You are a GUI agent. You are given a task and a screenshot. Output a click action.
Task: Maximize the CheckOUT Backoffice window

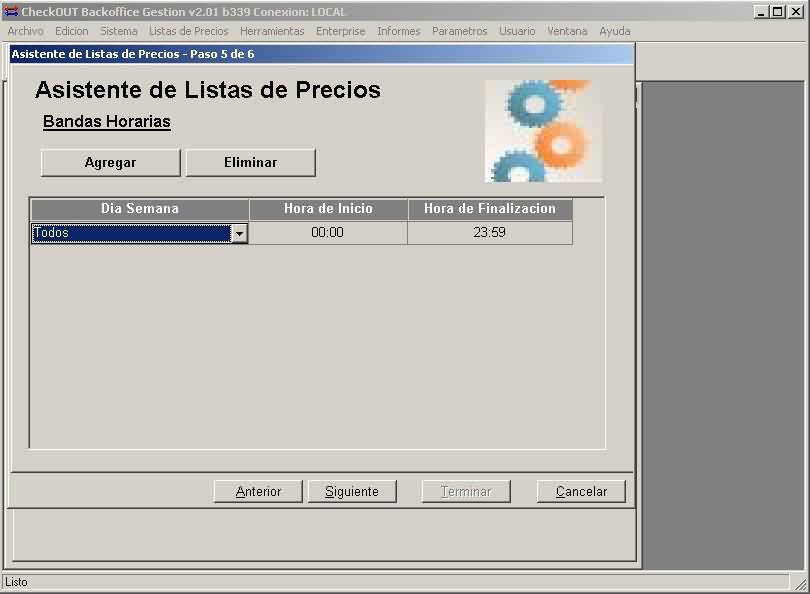777,11
